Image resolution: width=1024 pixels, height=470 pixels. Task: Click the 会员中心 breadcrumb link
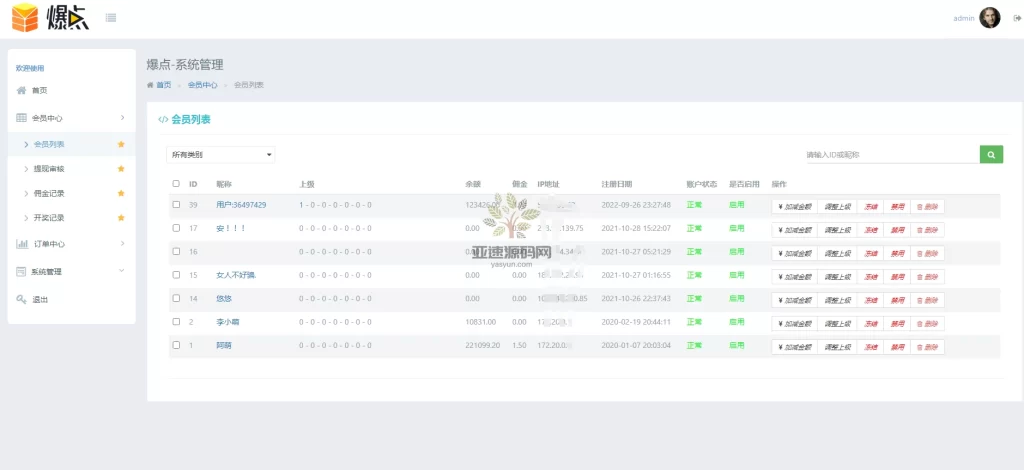point(202,85)
